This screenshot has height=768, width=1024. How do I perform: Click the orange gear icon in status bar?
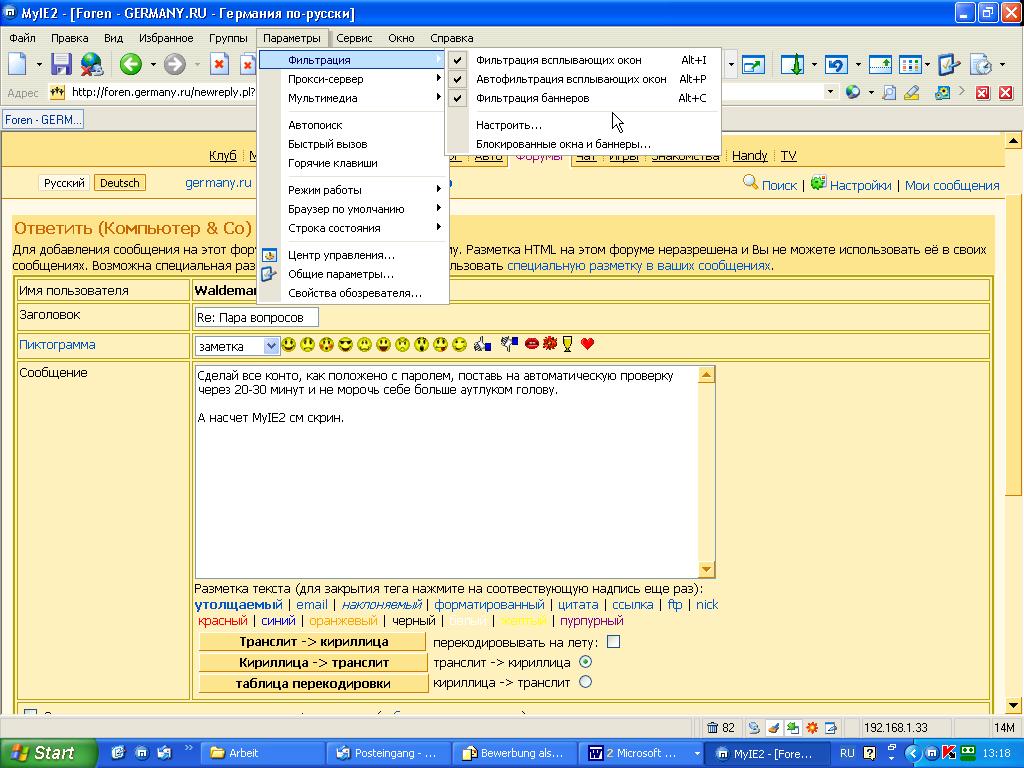click(x=812, y=728)
